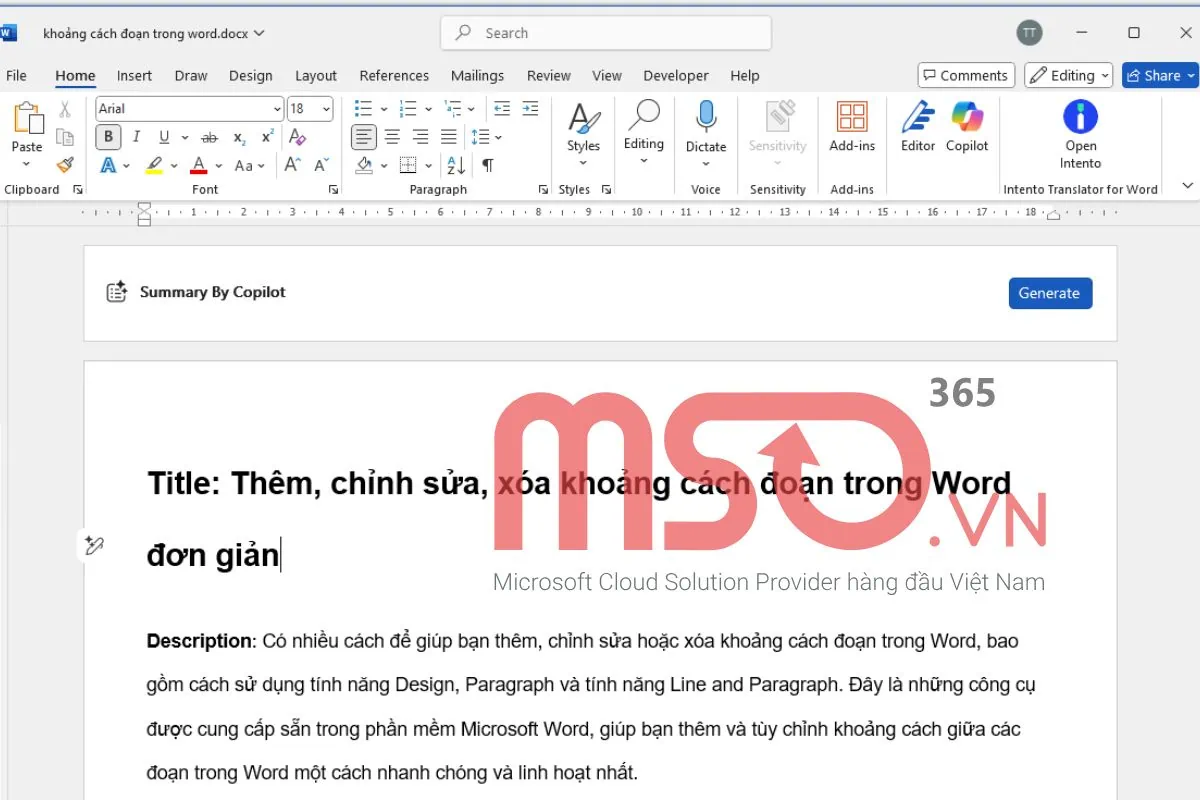
Task: Switch to the Layout ribbon tab
Action: coord(316,75)
